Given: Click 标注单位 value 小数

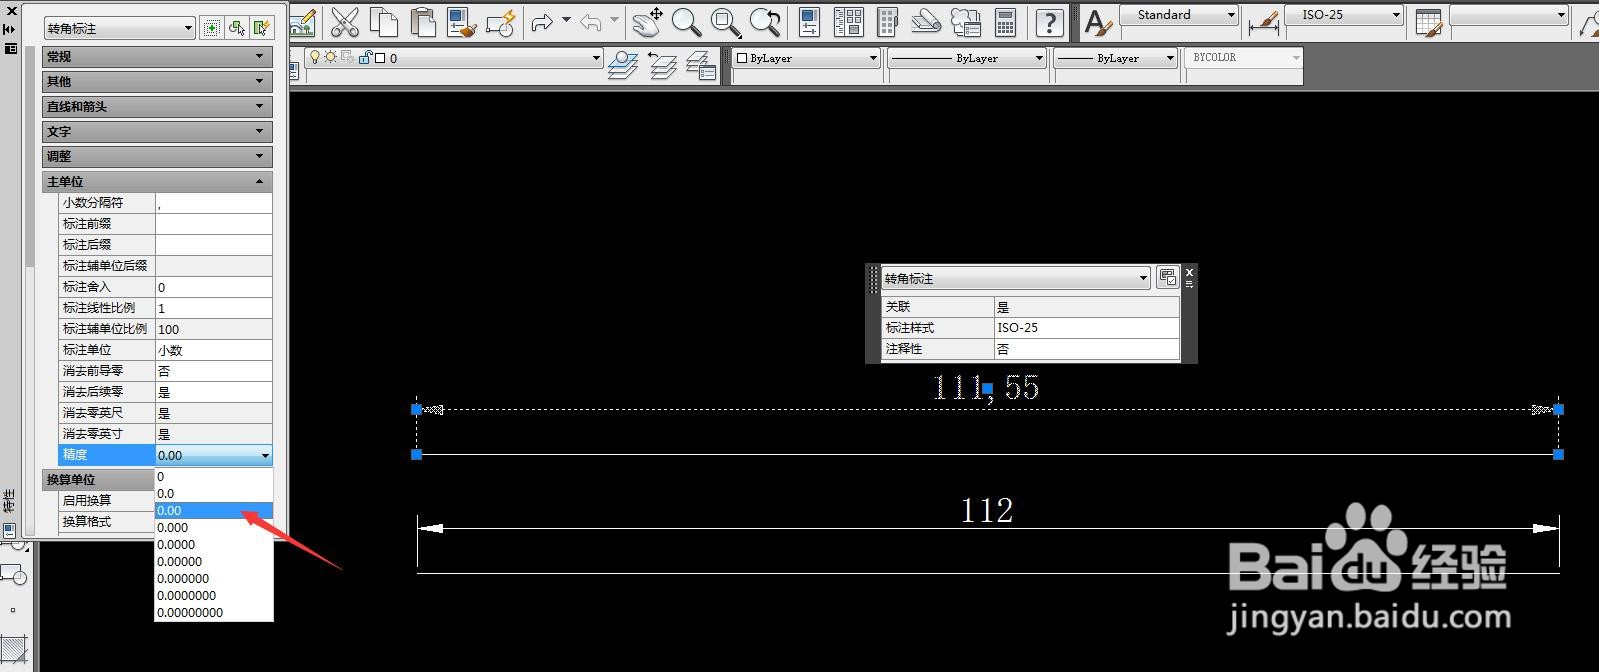Looking at the screenshot, I should (x=214, y=350).
